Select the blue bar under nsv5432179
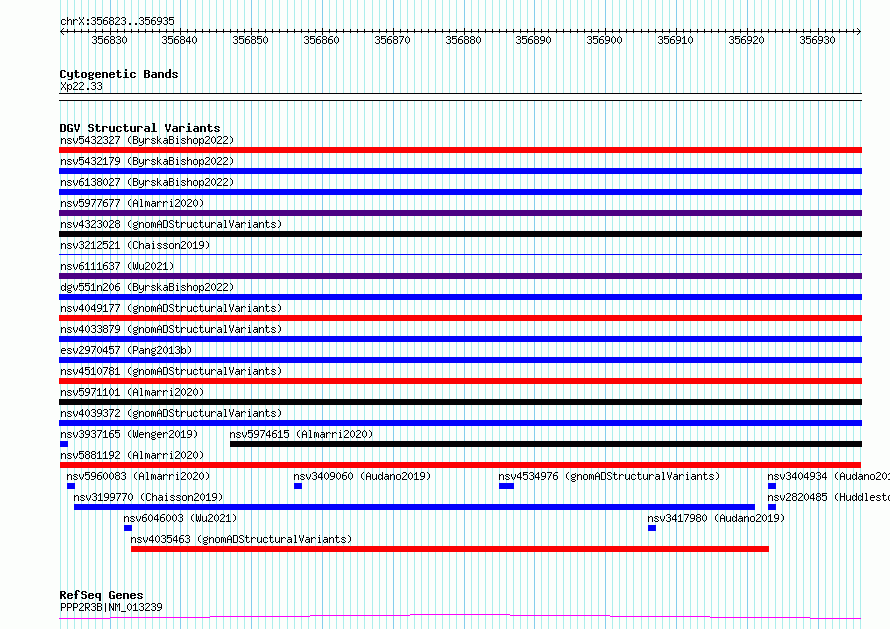Viewport: 890px width, 629px height. tap(460, 171)
